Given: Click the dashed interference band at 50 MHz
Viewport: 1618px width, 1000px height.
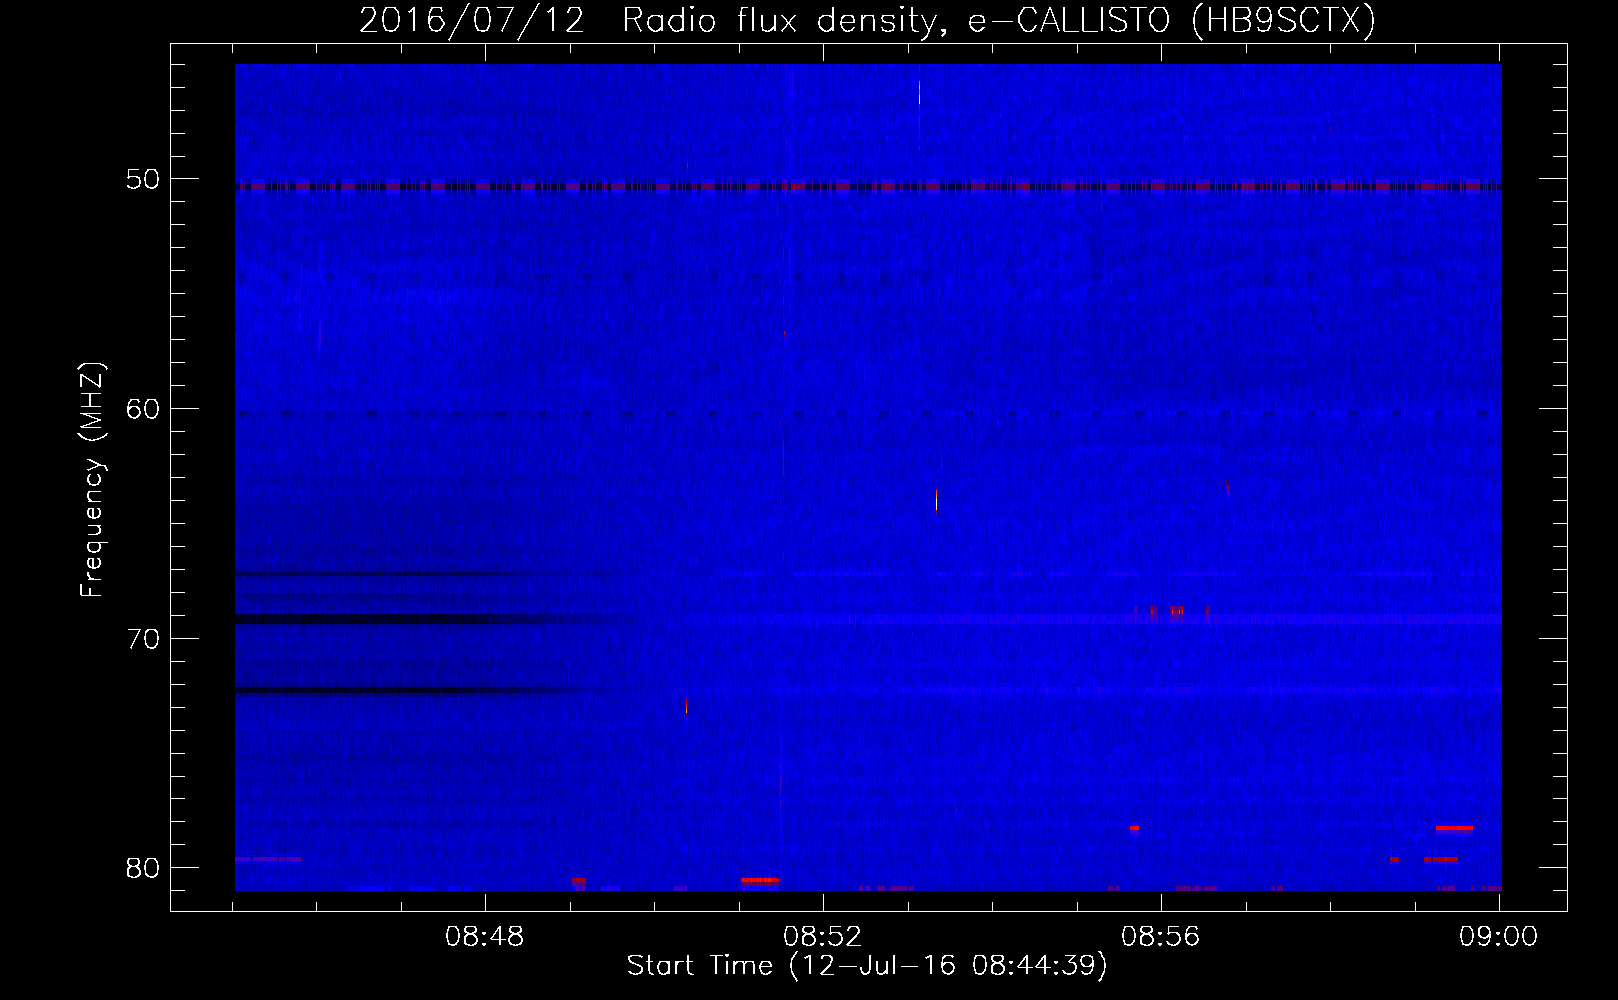Looking at the screenshot, I should (x=868, y=186).
